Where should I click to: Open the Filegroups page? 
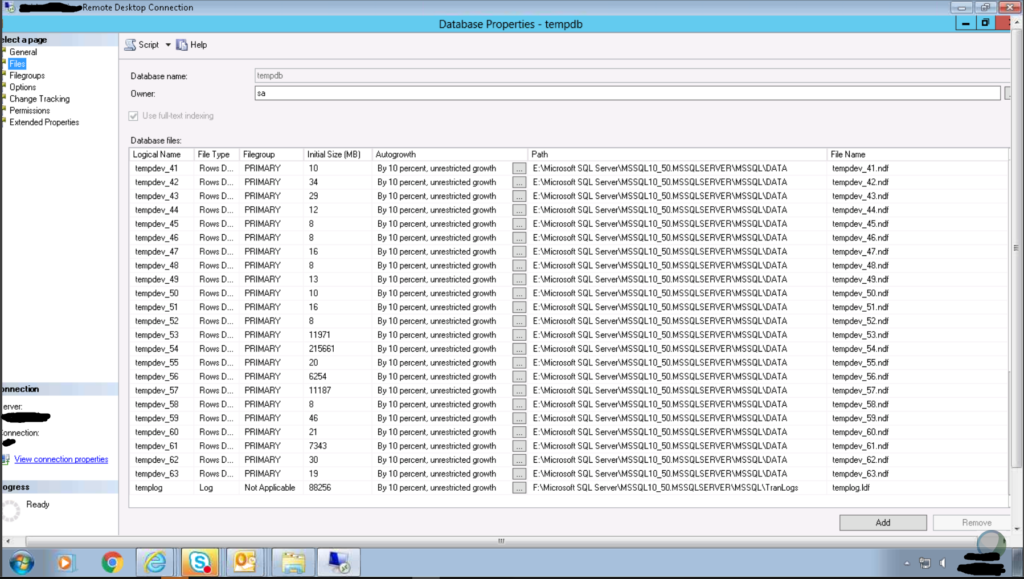[27, 76]
